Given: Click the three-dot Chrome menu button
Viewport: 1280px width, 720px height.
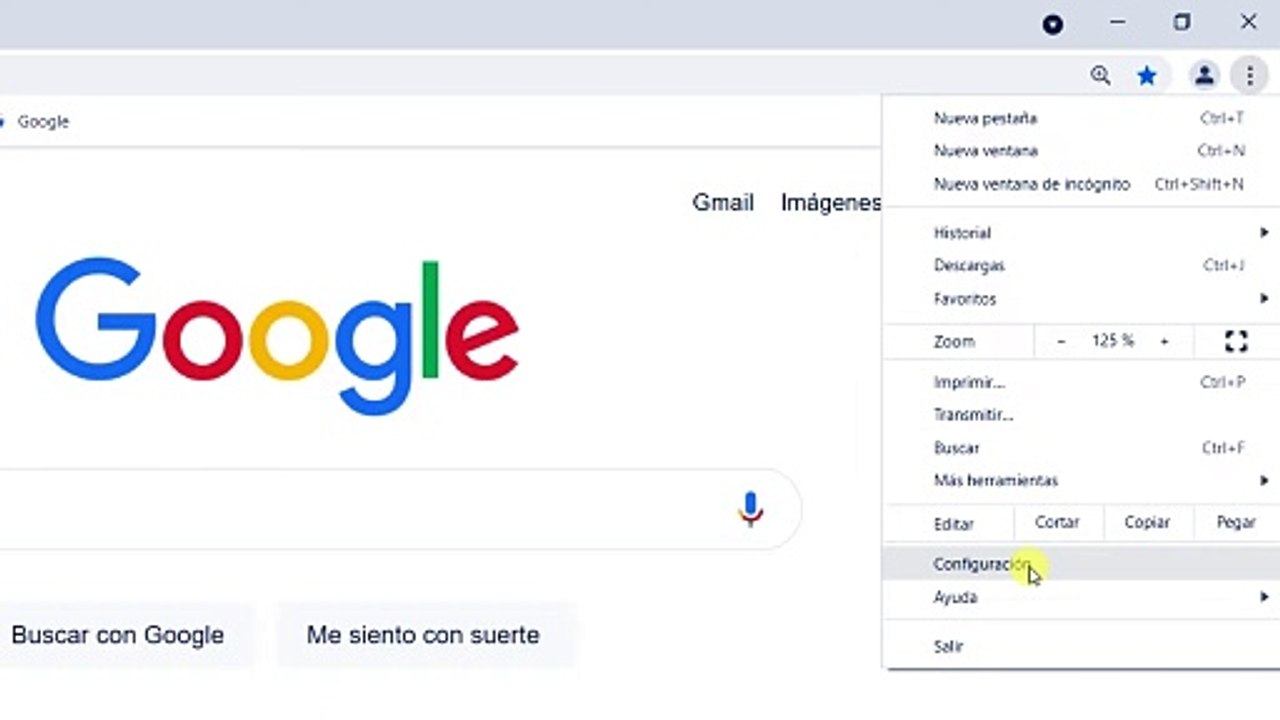Looking at the screenshot, I should click(1249, 75).
